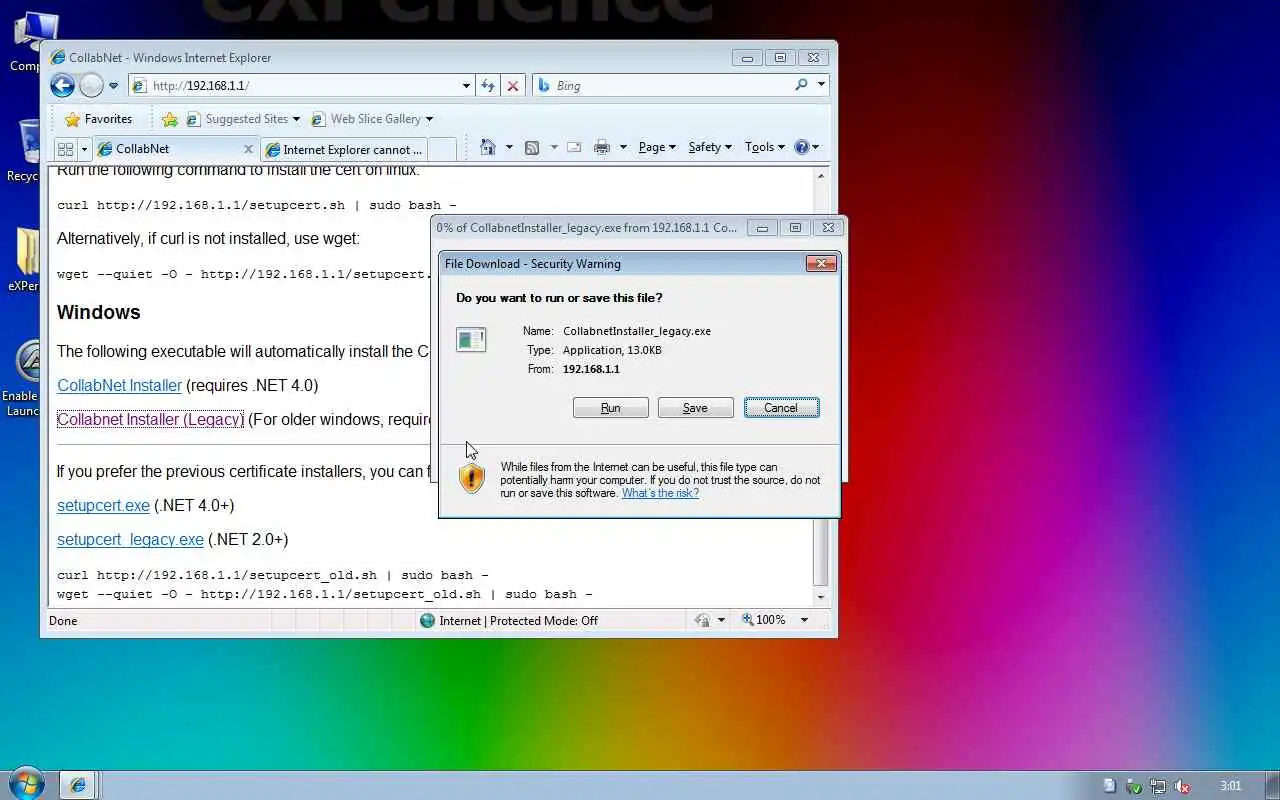The width and height of the screenshot is (1280, 800).
Task: Click the Internet Explorer taskbar button
Action: (x=78, y=785)
